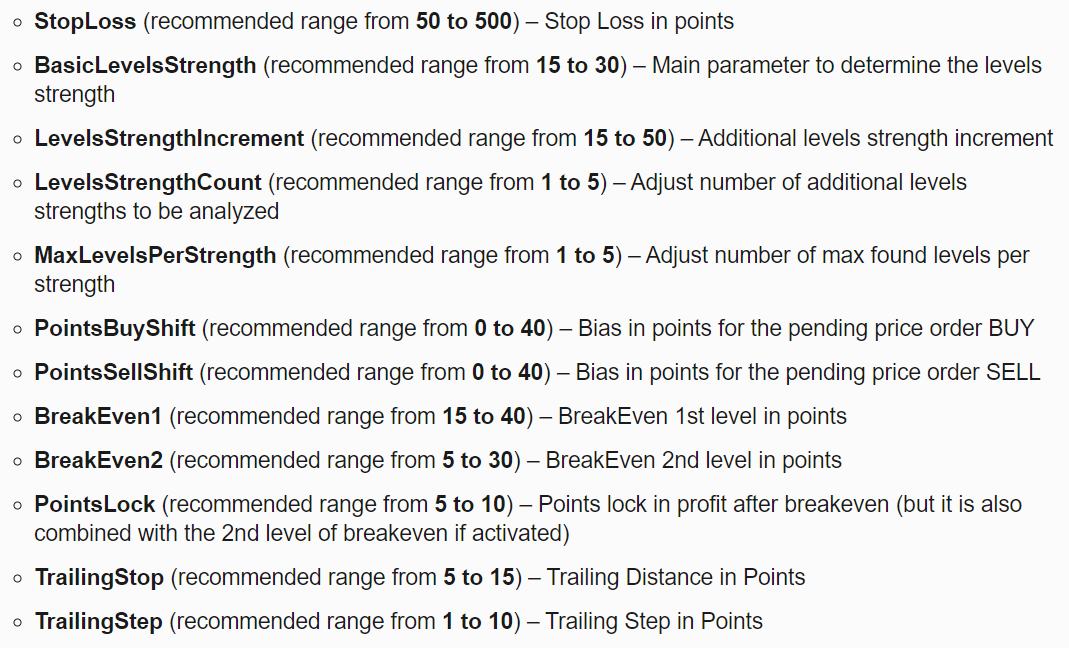
Task: Click the PointsBuyShift parameter label
Action: pos(115,329)
